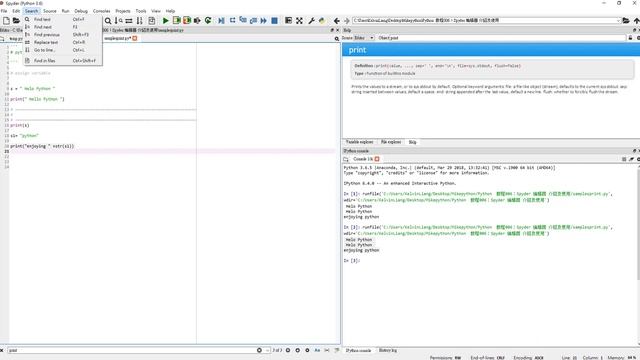The height and width of the screenshot is (360, 640).
Task: Click the New file toolbar icon
Action: click(6, 20)
